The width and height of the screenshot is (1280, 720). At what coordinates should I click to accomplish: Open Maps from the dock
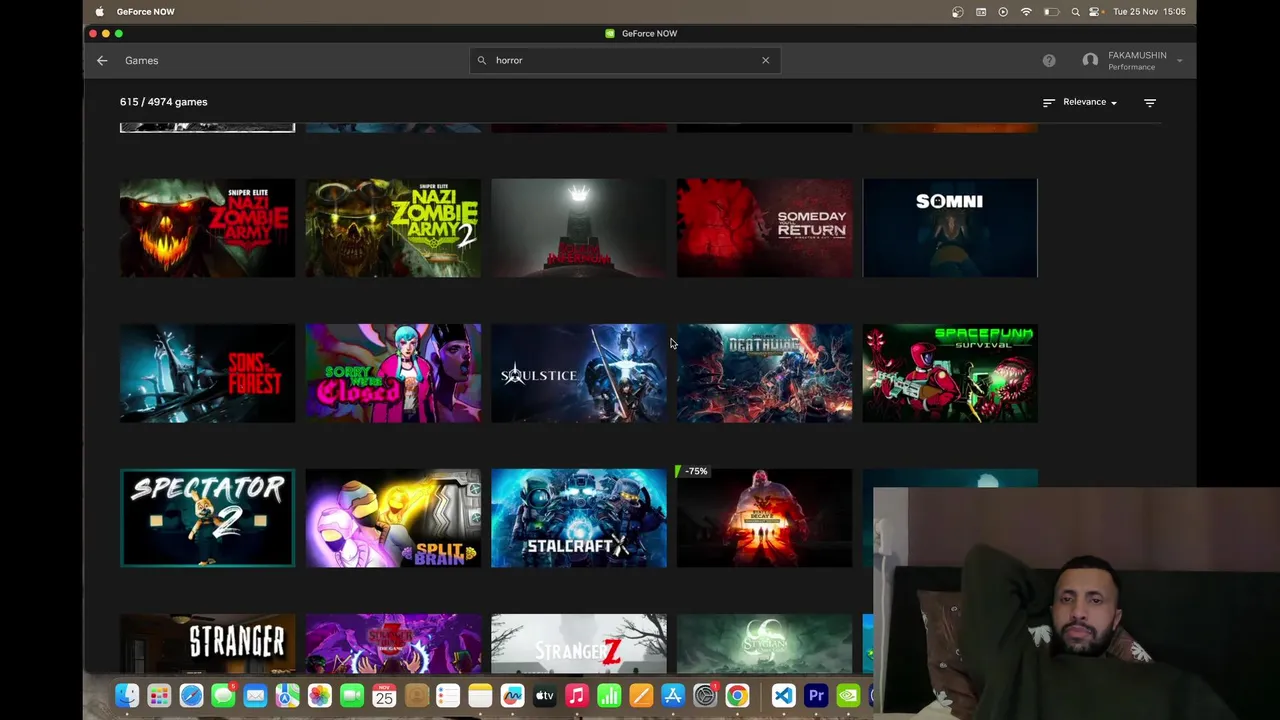point(287,696)
